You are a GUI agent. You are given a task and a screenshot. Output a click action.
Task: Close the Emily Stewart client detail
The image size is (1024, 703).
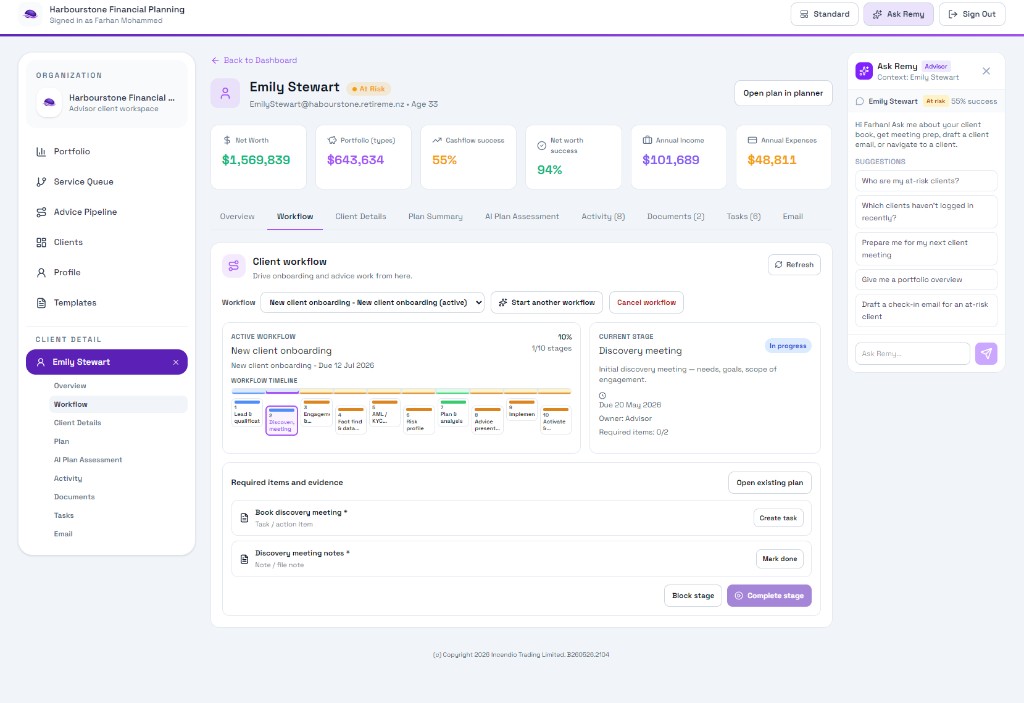[x=176, y=362]
